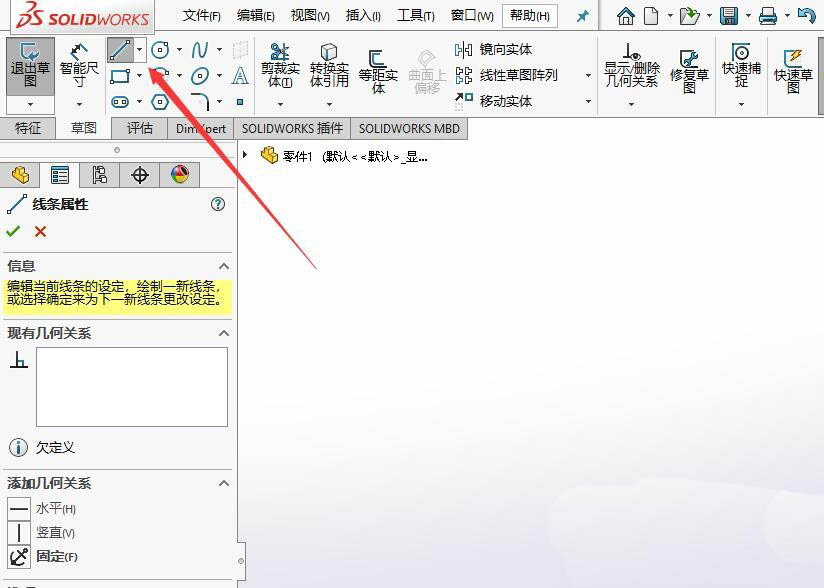Switch to the 特征 ribbon tab
Viewport: 824px width, 588px height.
point(28,128)
